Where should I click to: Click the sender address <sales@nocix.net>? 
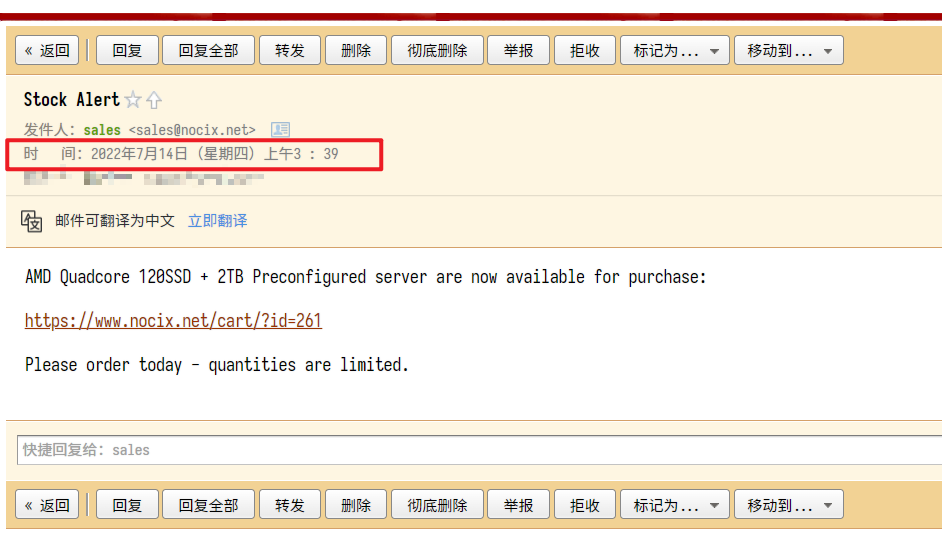click(x=192, y=130)
